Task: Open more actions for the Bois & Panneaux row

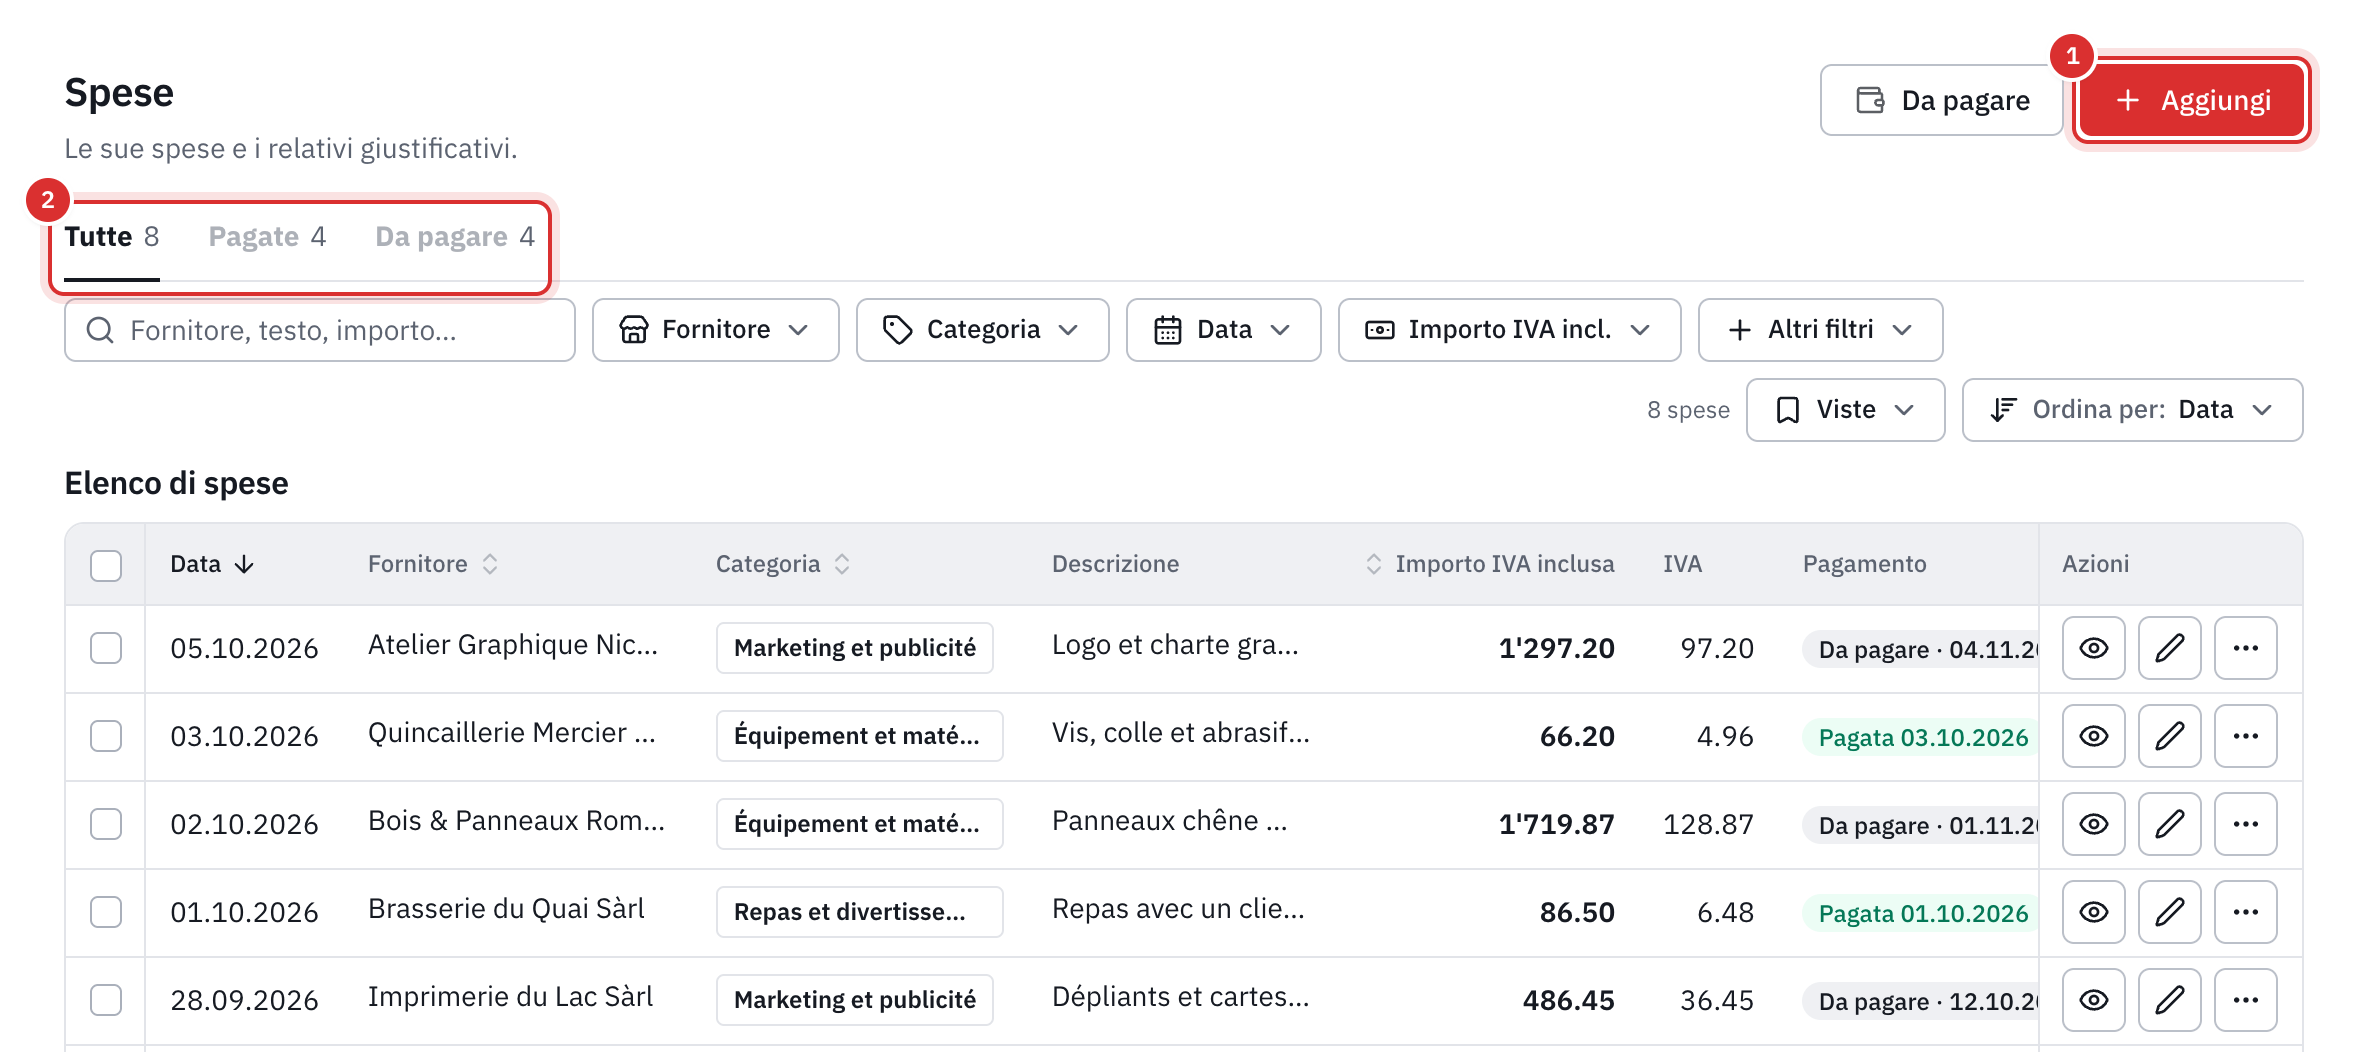Action: click(2245, 824)
